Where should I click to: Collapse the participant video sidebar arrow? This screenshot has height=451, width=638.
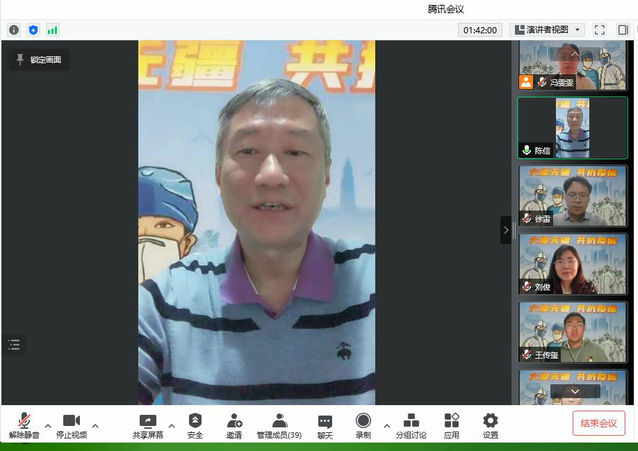(505, 230)
